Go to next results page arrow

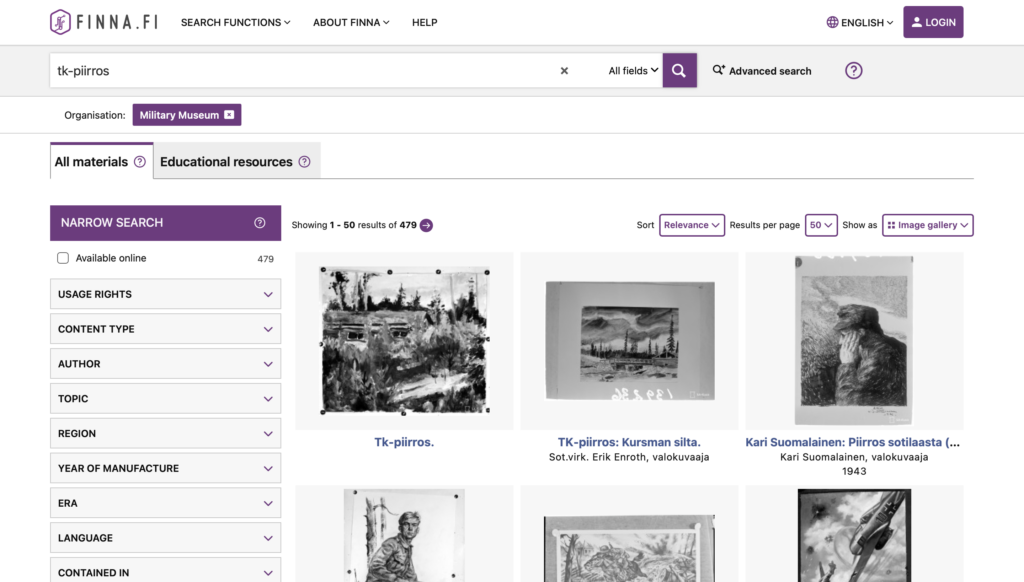(x=426, y=225)
